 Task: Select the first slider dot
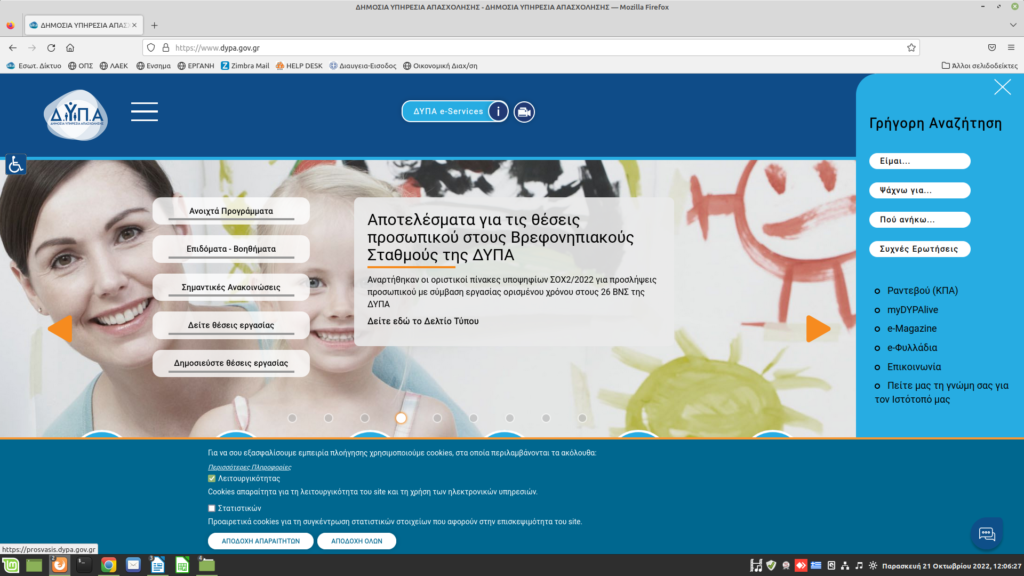[x=292, y=418]
